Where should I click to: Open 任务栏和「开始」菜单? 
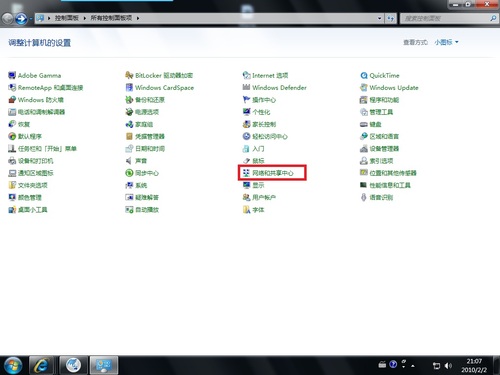click(x=42, y=149)
